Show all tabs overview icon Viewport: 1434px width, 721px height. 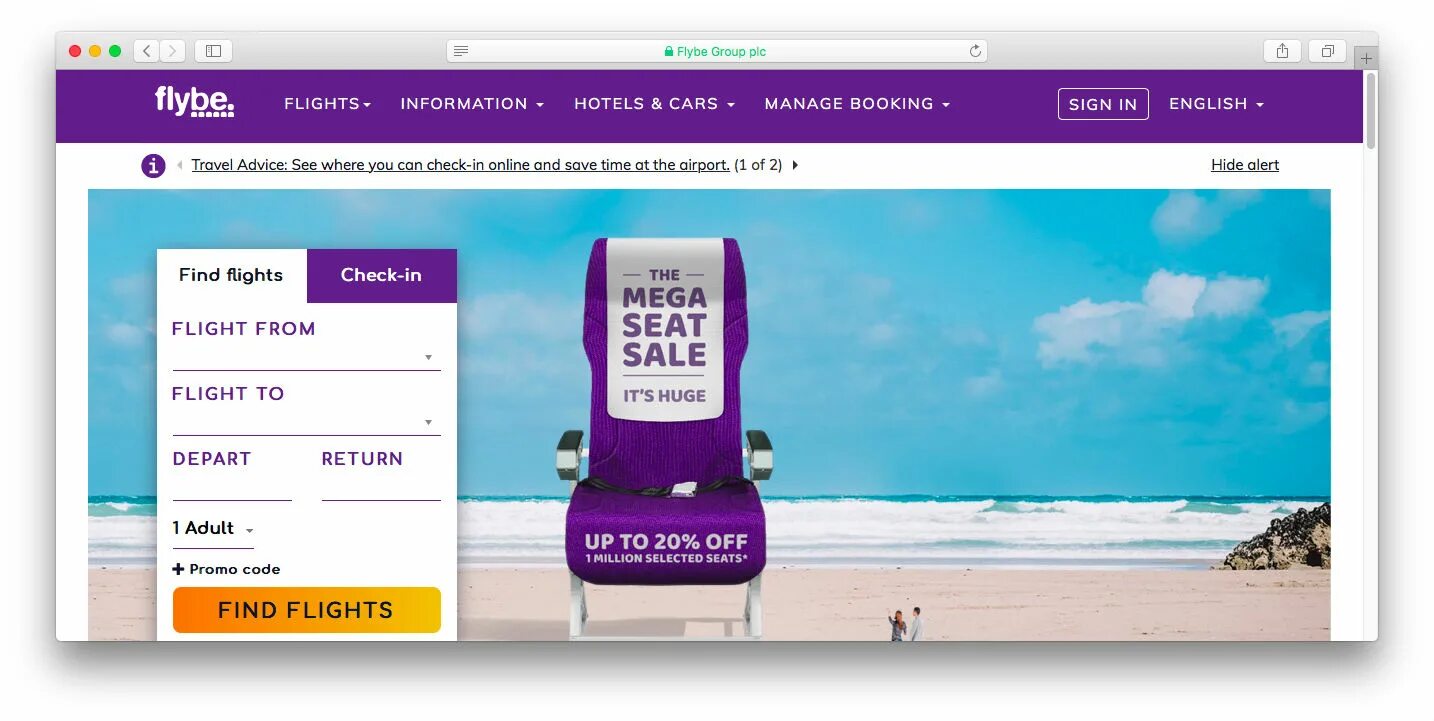coord(1327,51)
